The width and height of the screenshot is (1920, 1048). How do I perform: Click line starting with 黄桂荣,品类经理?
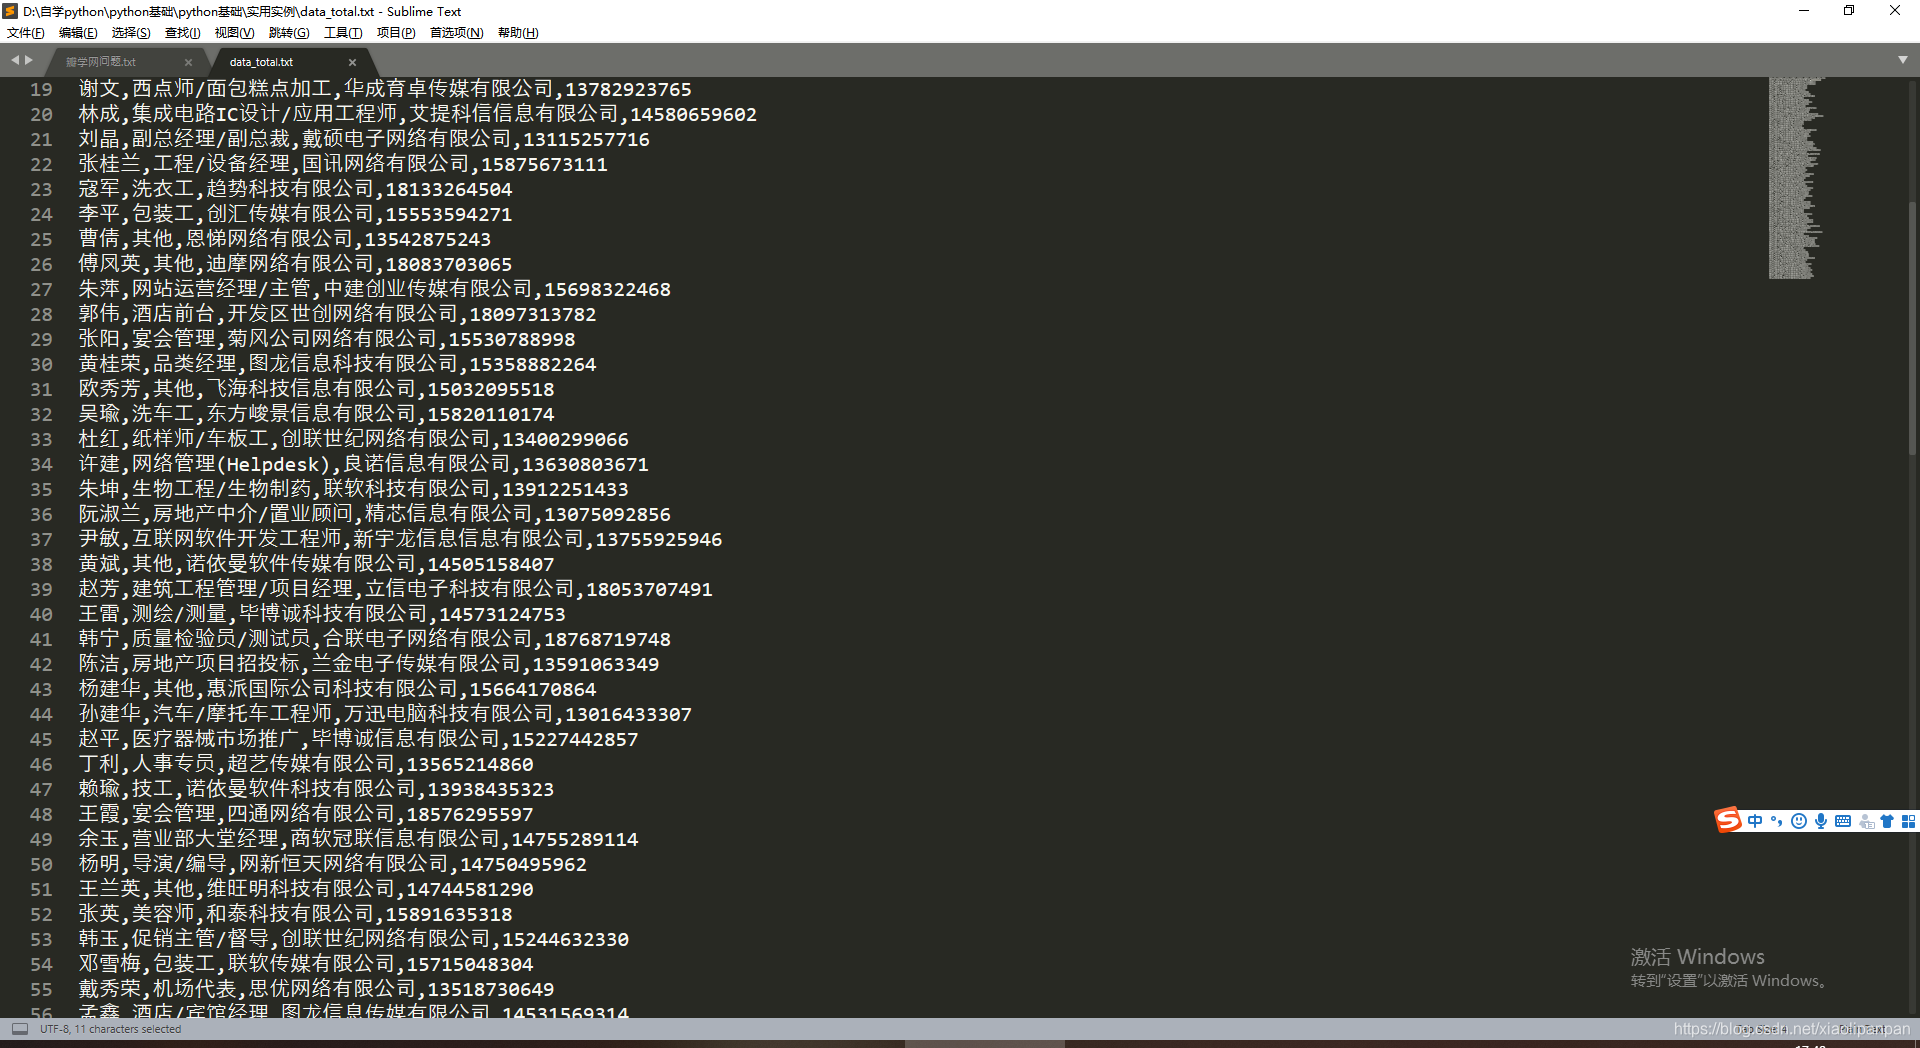337,365
